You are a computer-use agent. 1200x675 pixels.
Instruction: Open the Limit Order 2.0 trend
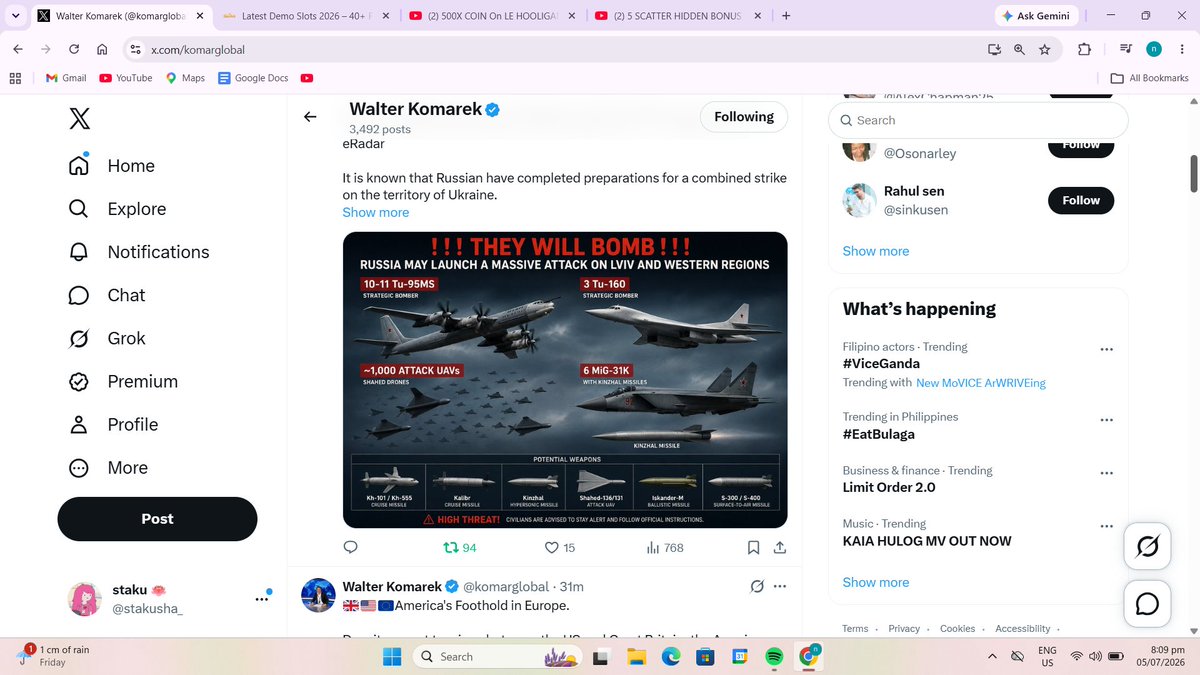(889, 487)
